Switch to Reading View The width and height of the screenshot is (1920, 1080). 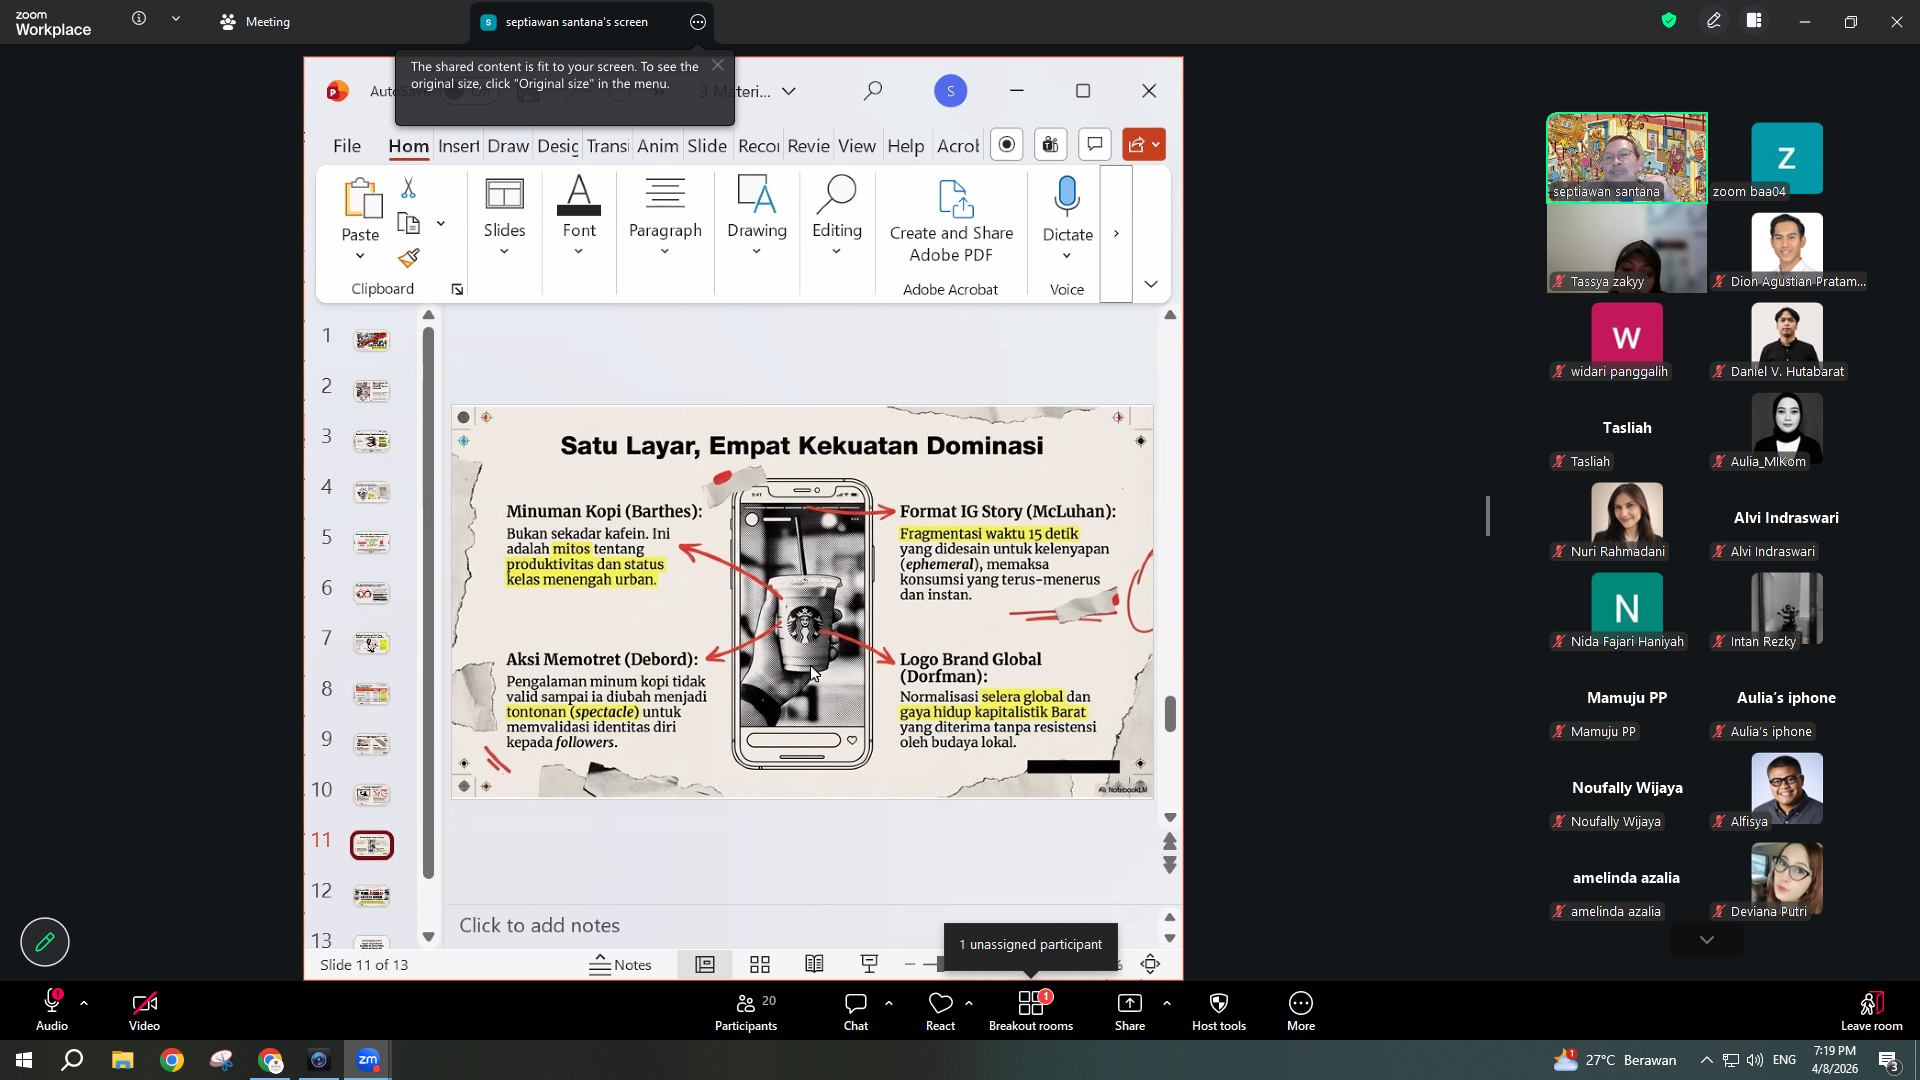(x=814, y=965)
